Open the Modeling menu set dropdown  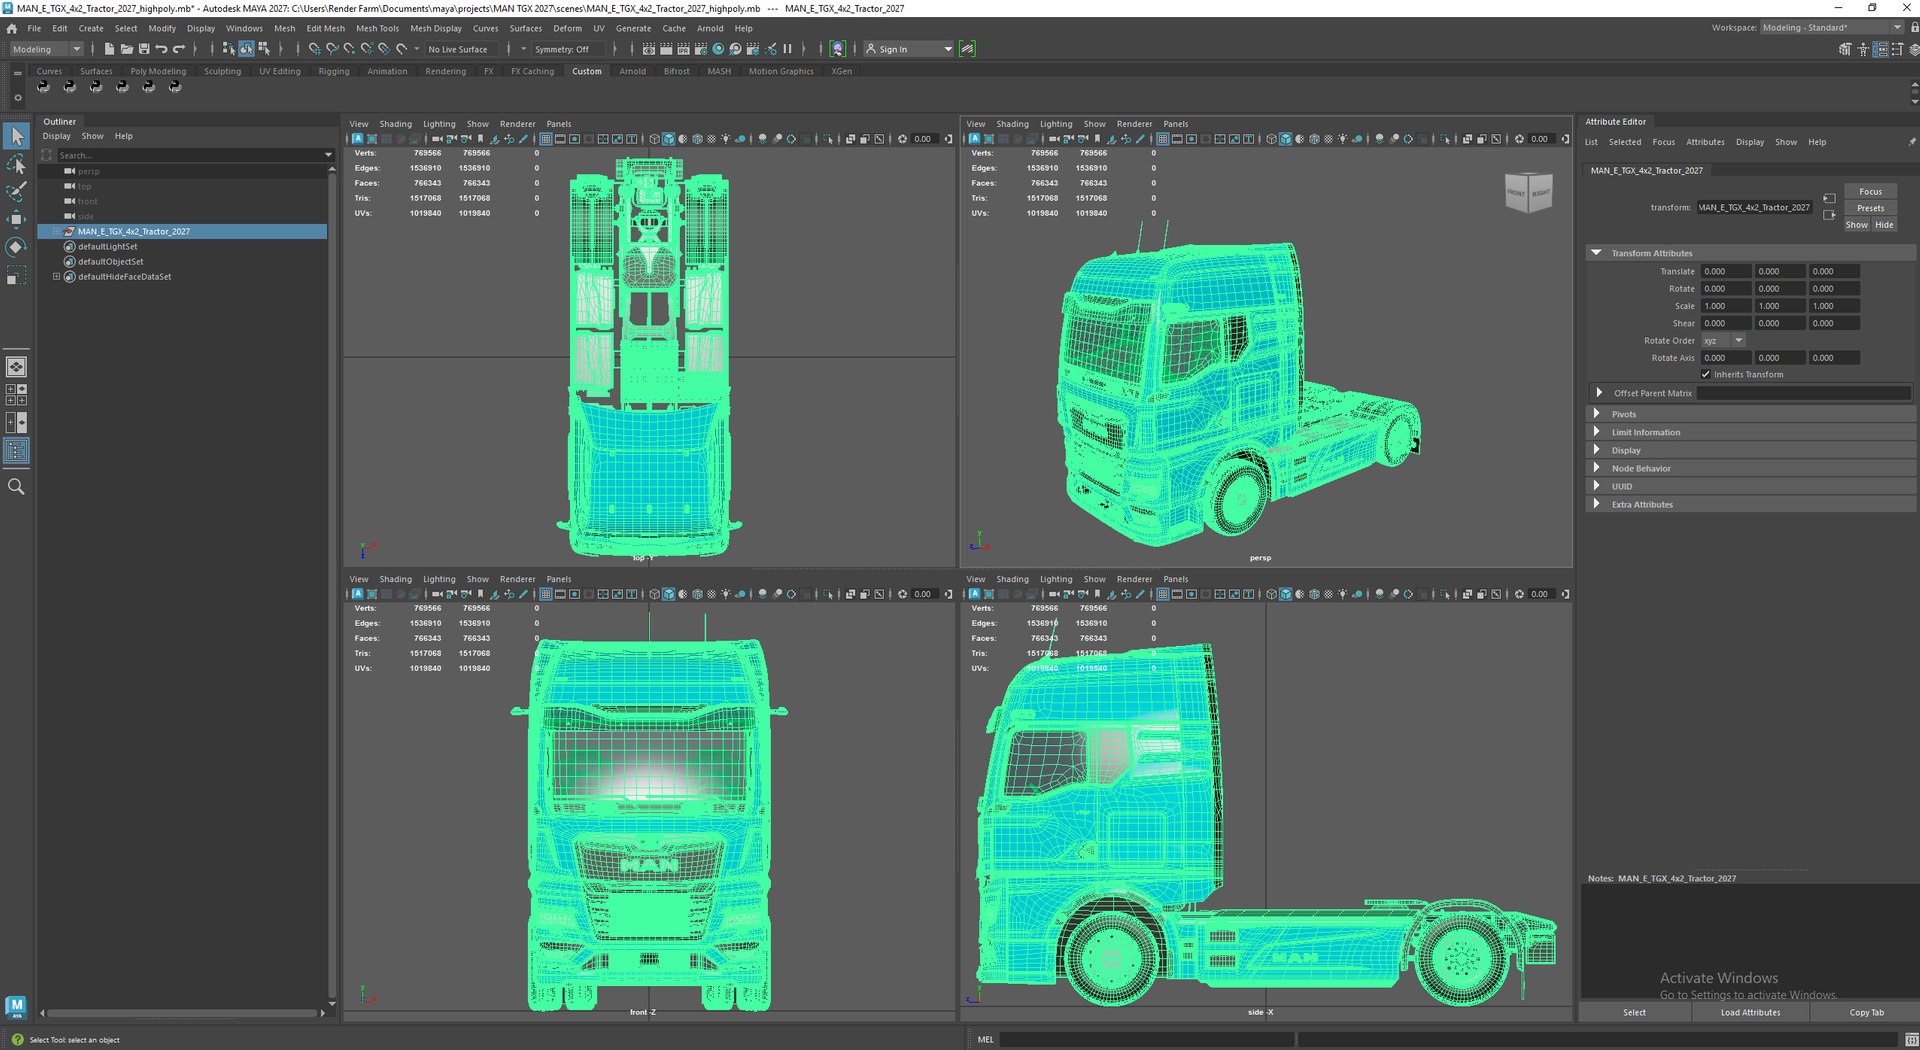coord(46,49)
